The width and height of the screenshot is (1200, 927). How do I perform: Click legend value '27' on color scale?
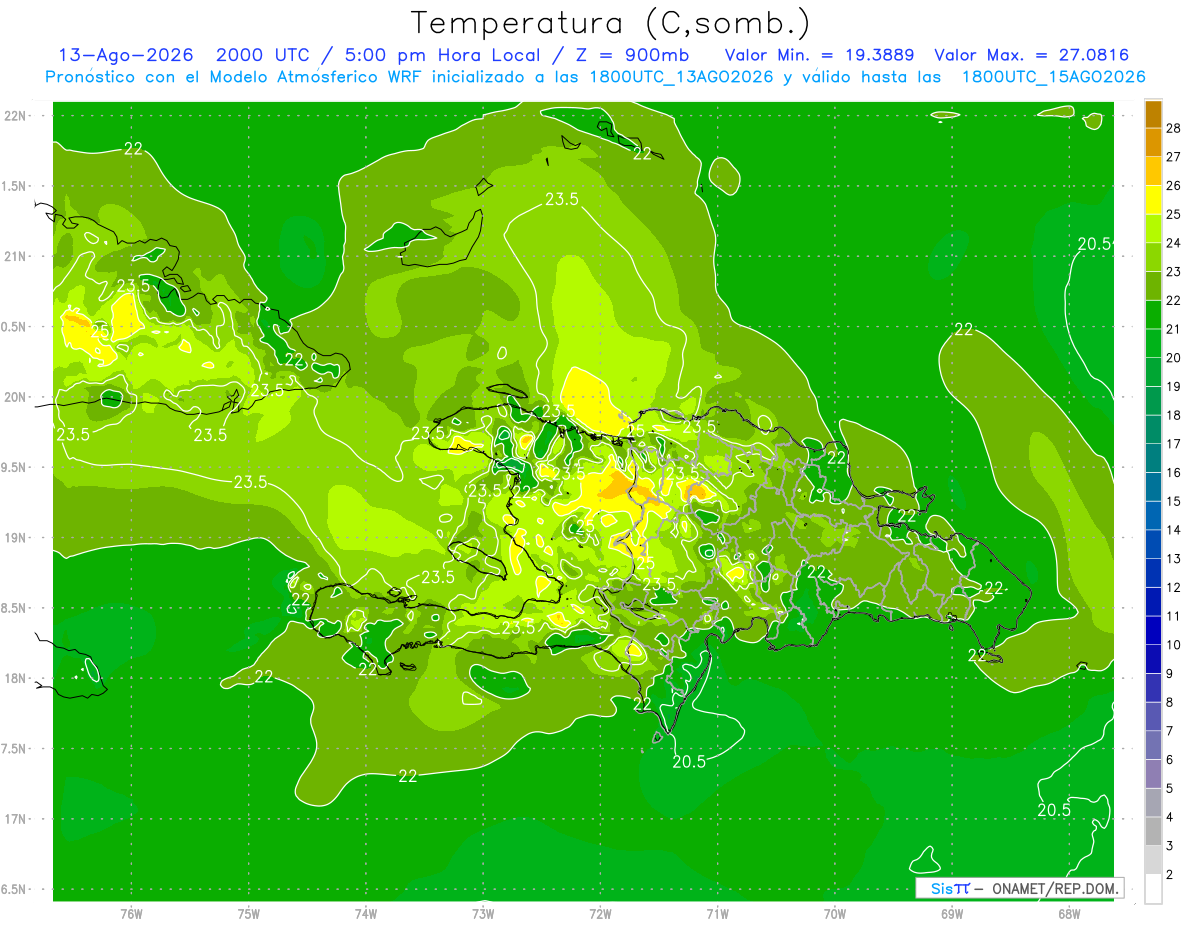tap(1175, 157)
